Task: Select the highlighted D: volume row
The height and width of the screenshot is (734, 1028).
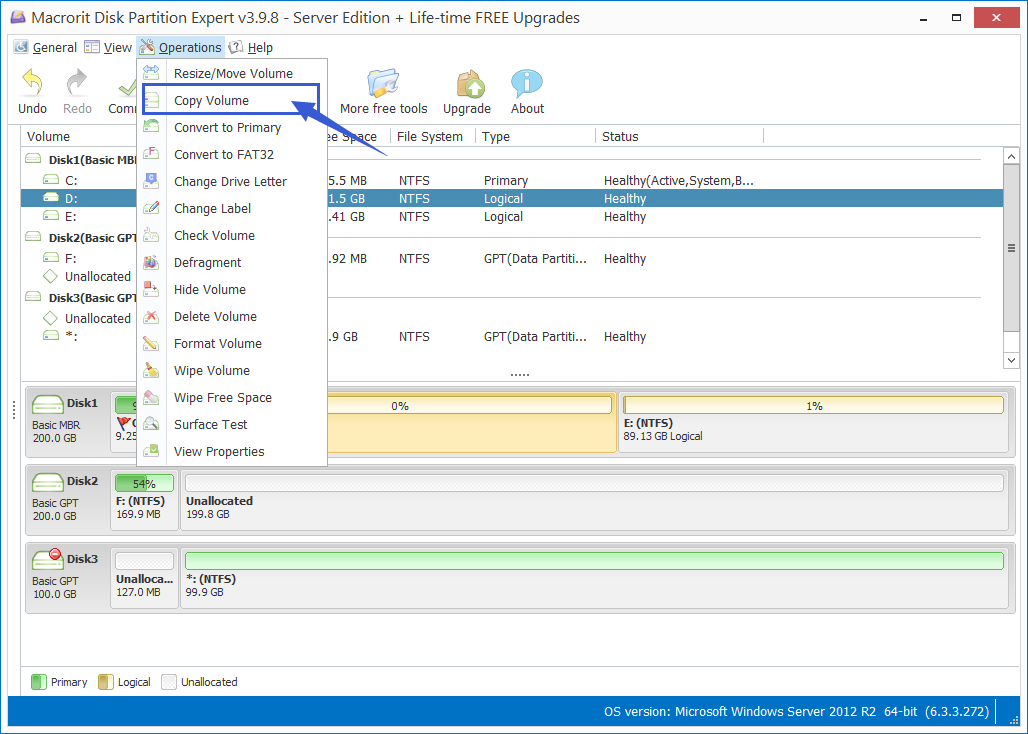Action: point(511,198)
